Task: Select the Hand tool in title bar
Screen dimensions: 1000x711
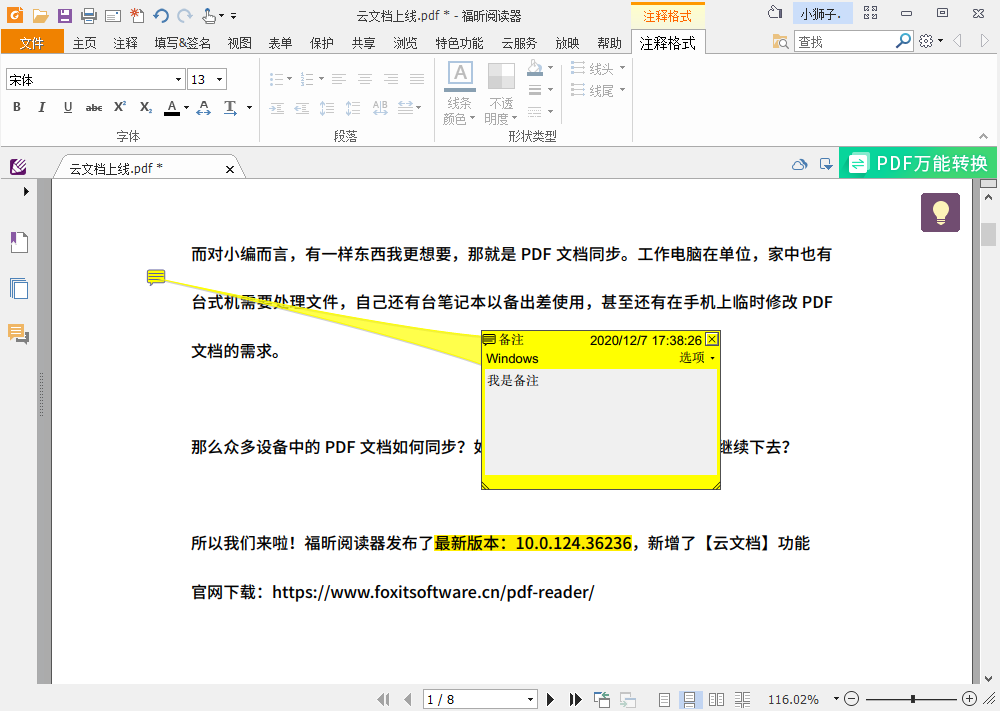Action: [209, 15]
